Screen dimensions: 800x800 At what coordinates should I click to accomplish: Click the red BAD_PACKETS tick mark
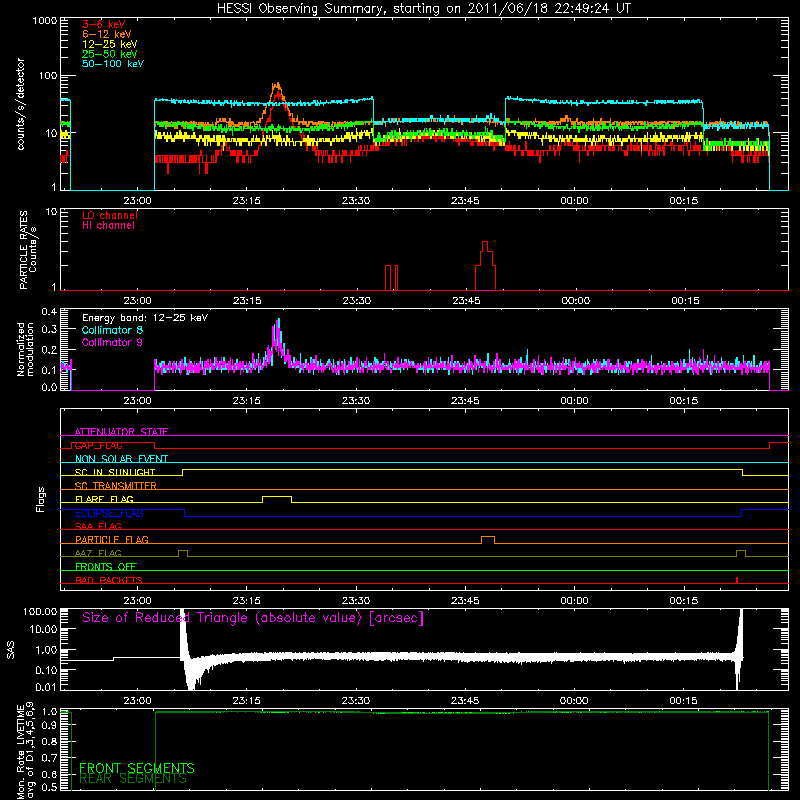(737, 580)
